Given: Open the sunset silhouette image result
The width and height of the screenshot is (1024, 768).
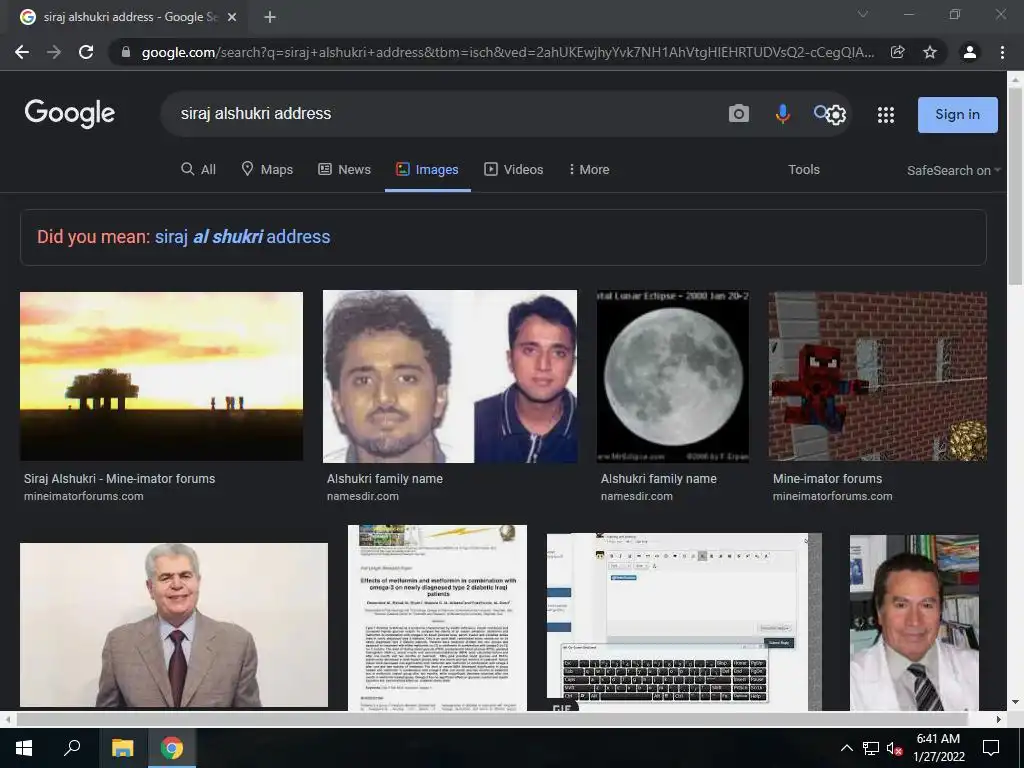Looking at the screenshot, I should (161, 376).
